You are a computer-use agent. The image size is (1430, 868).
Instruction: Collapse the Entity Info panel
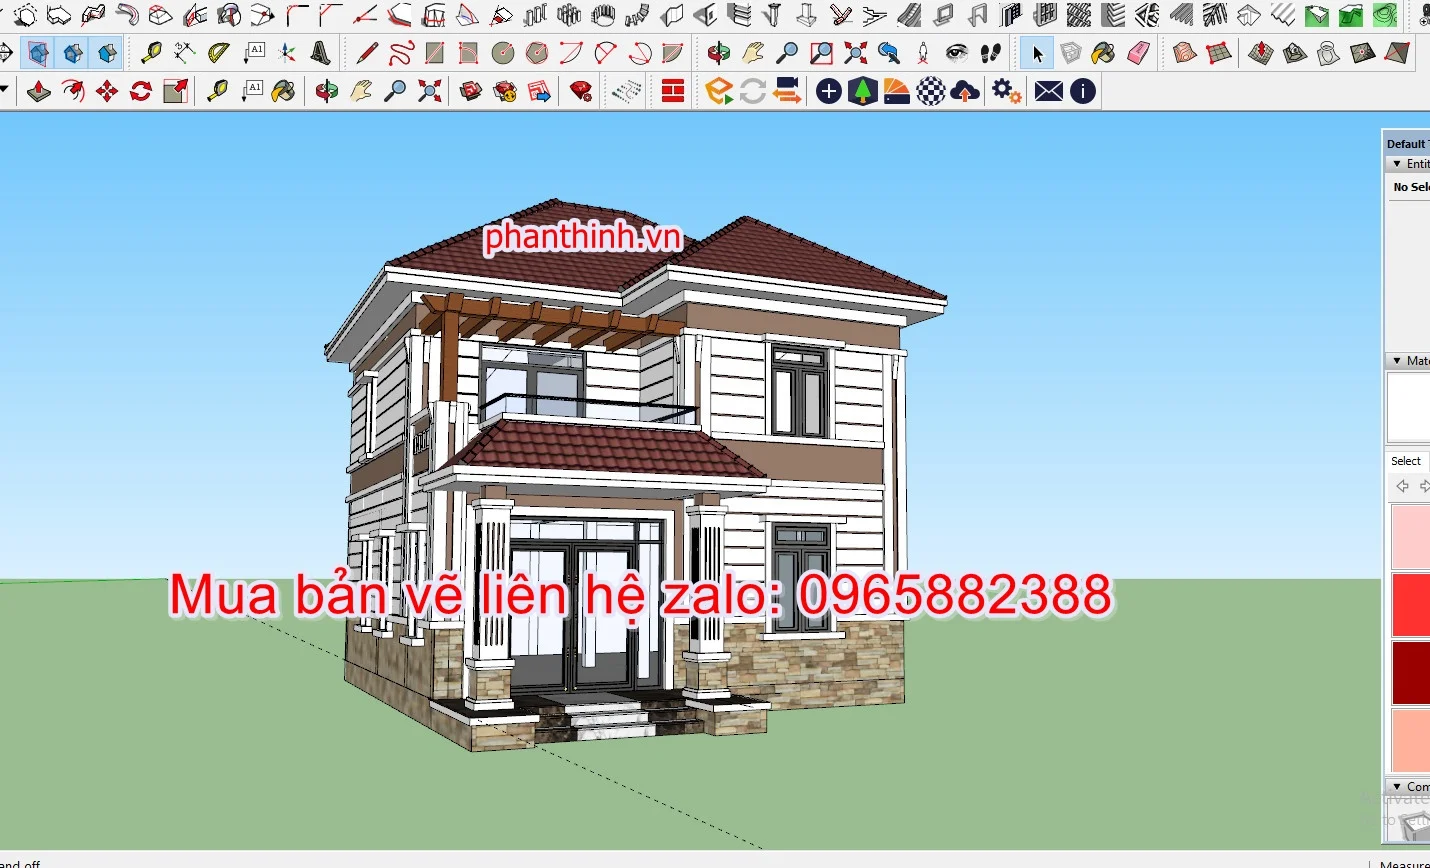[x=1397, y=164]
